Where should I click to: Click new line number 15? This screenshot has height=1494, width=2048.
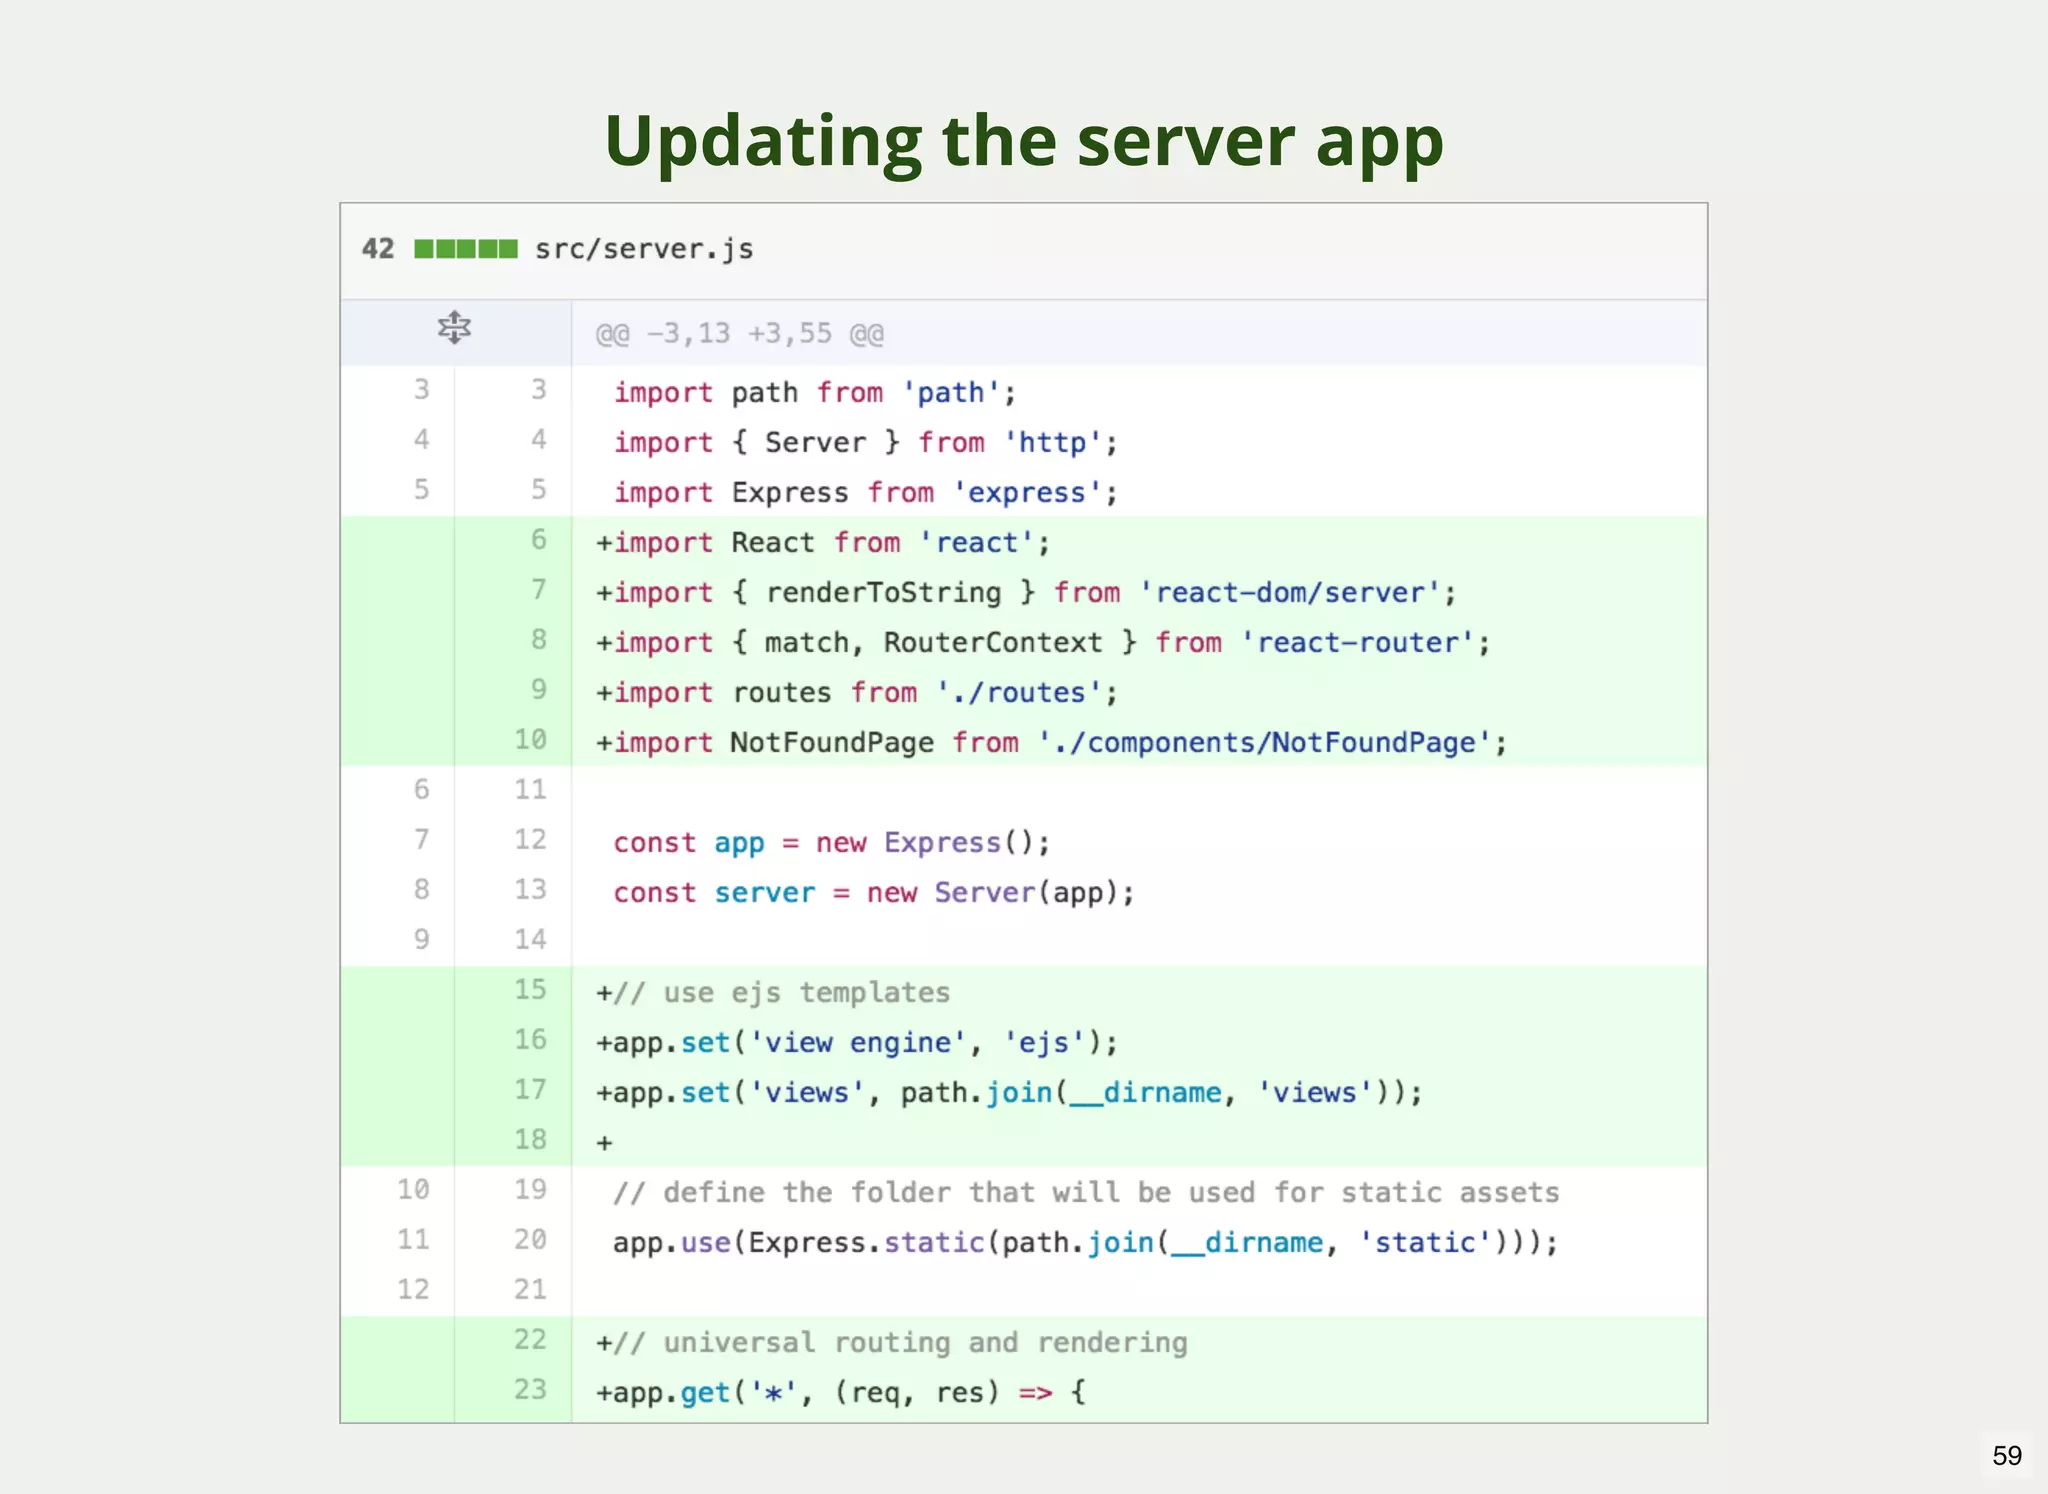click(x=530, y=990)
